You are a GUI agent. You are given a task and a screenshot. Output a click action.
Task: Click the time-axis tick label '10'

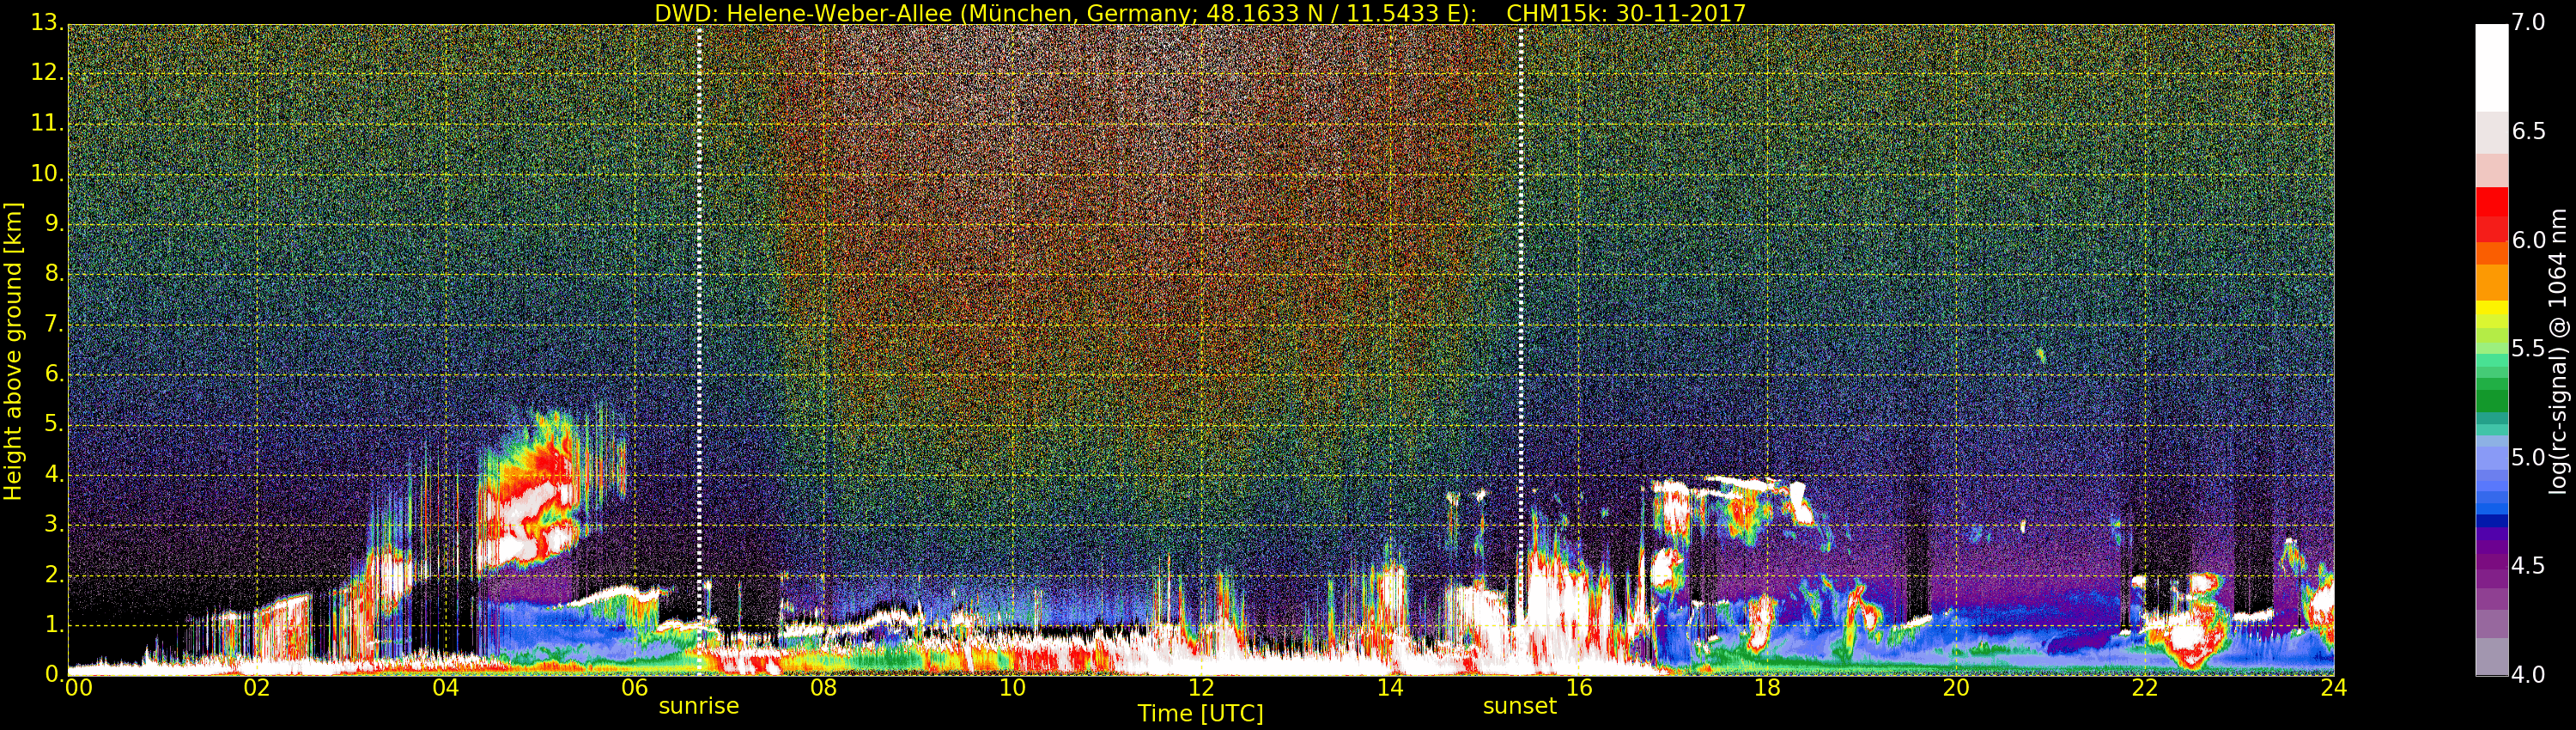pyautogui.click(x=1012, y=688)
